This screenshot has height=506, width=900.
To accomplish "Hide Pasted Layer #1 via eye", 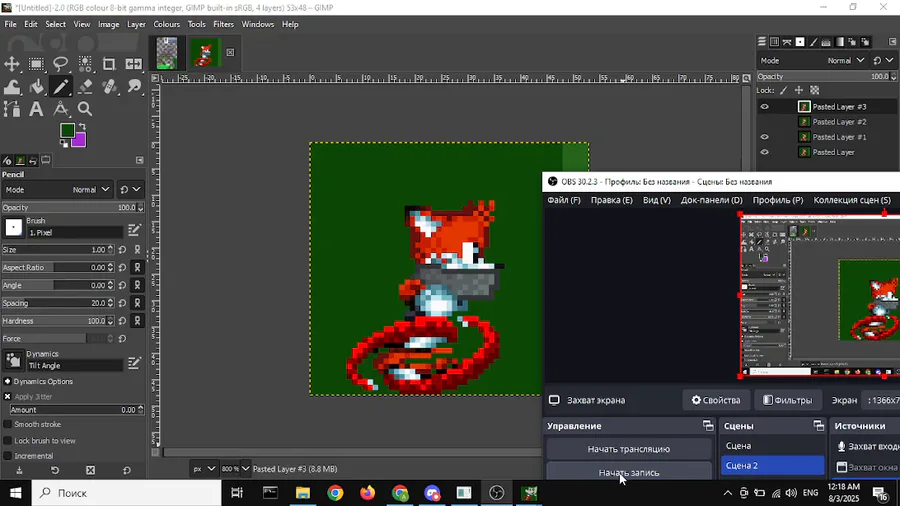I will (x=765, y=137).
